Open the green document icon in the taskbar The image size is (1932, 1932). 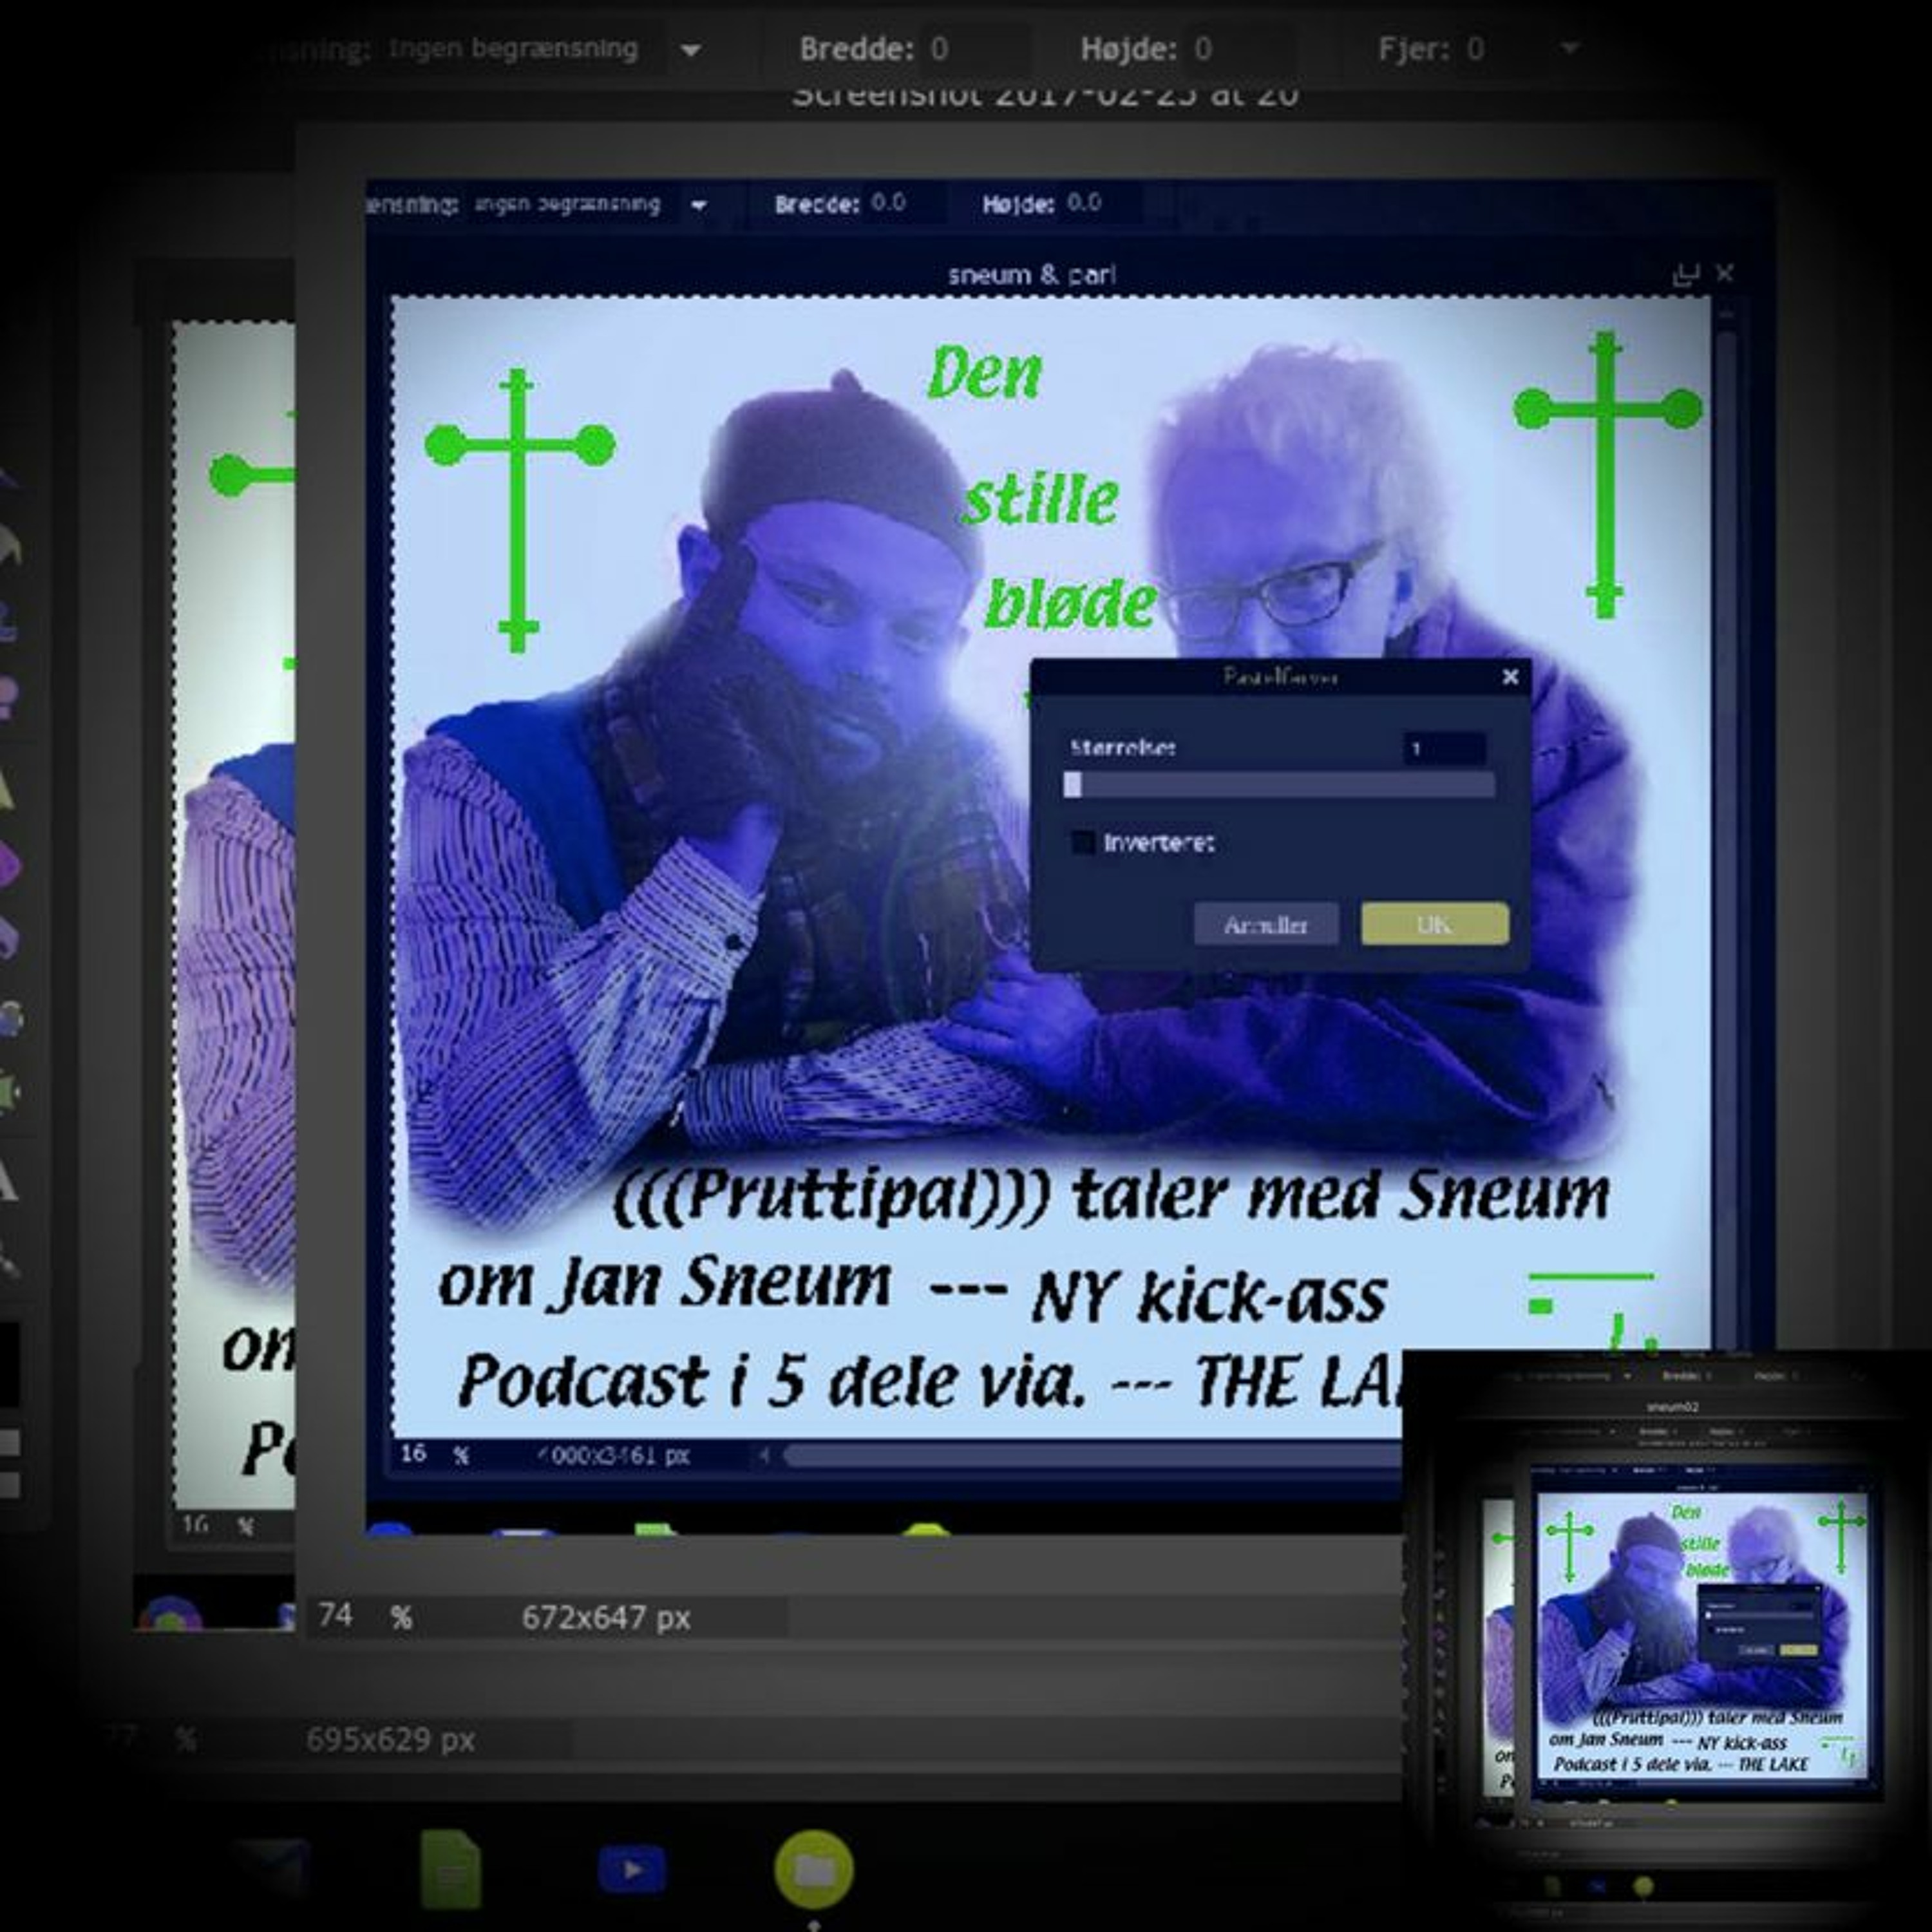point(451,1869)
